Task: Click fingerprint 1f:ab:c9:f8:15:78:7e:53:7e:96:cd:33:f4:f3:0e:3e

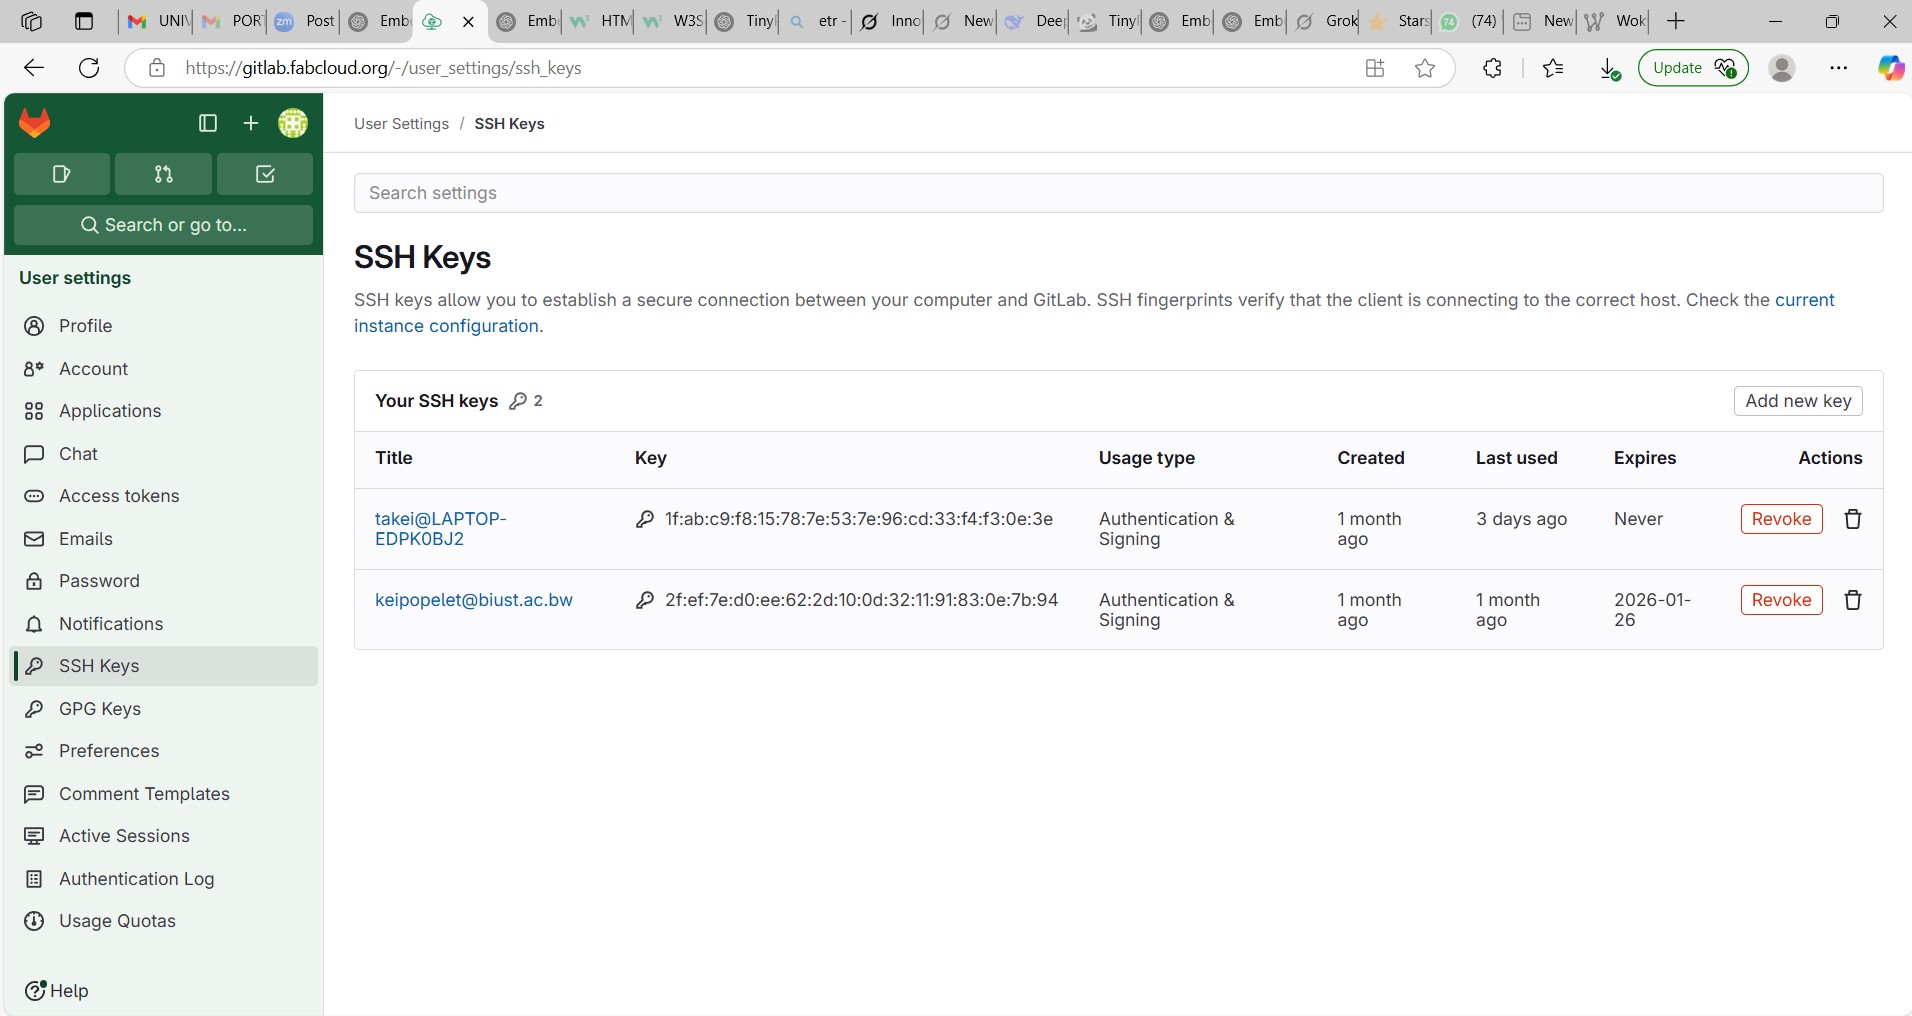Action: 859,519
